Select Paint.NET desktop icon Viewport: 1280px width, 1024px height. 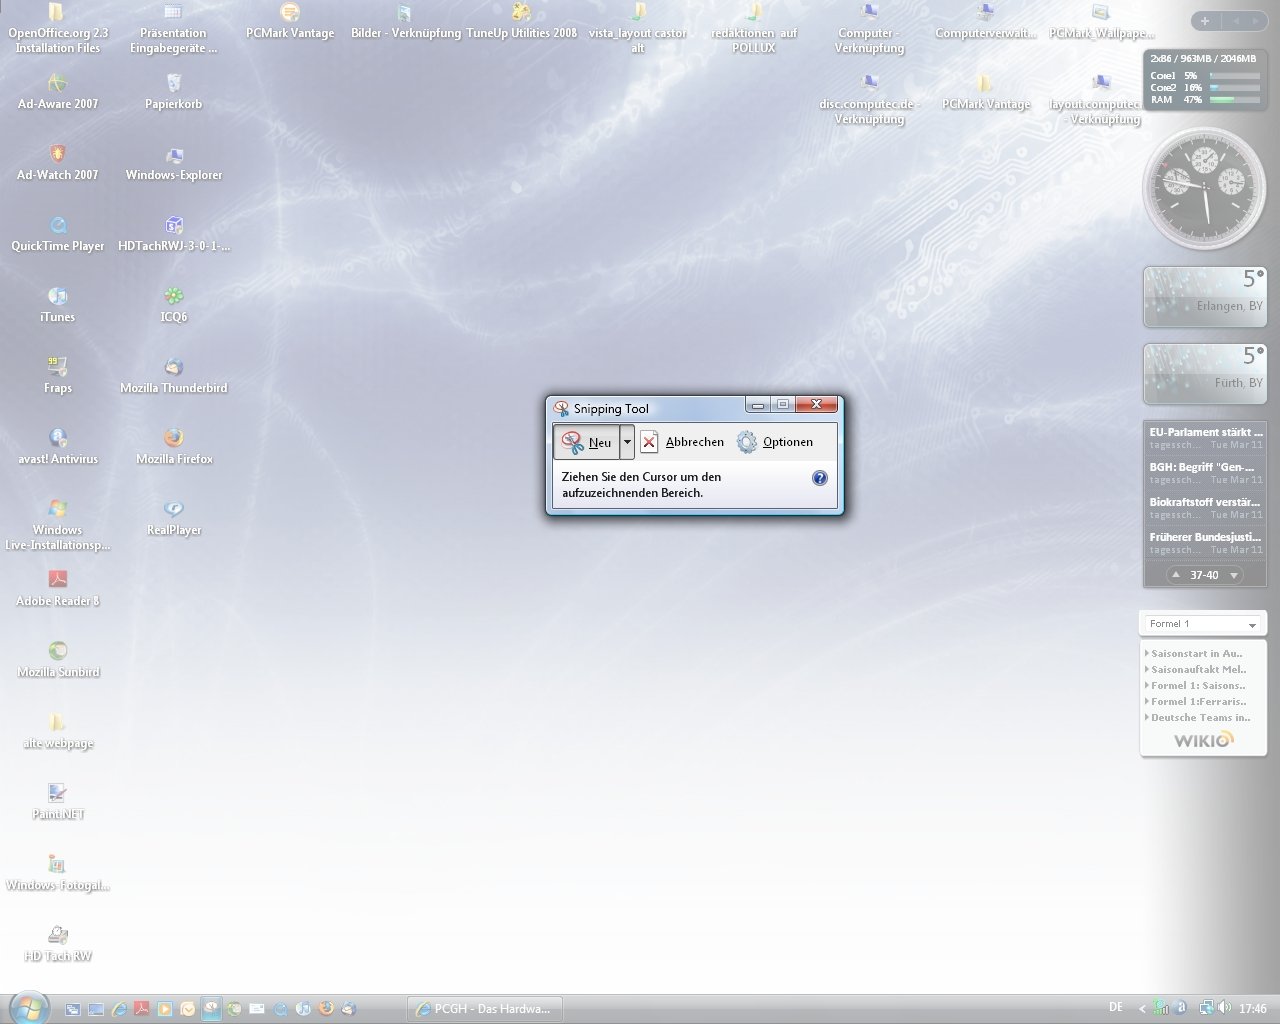(58, 800)
